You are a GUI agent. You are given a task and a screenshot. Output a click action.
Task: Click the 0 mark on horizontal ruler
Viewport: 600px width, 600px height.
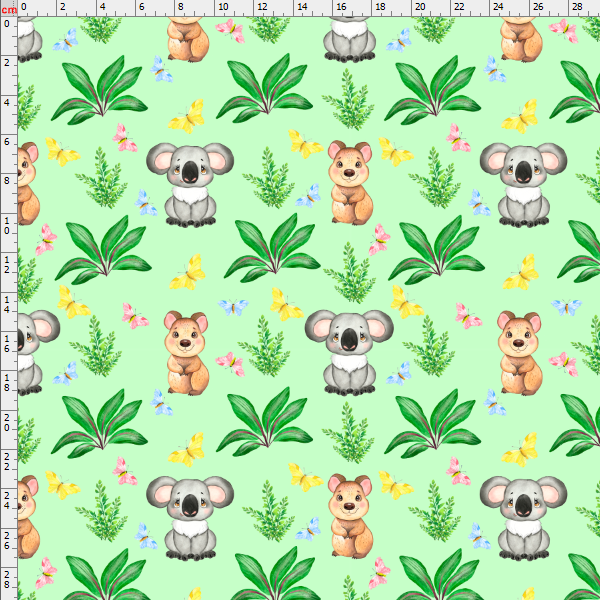pyautogui.click(x=24, y=7)
